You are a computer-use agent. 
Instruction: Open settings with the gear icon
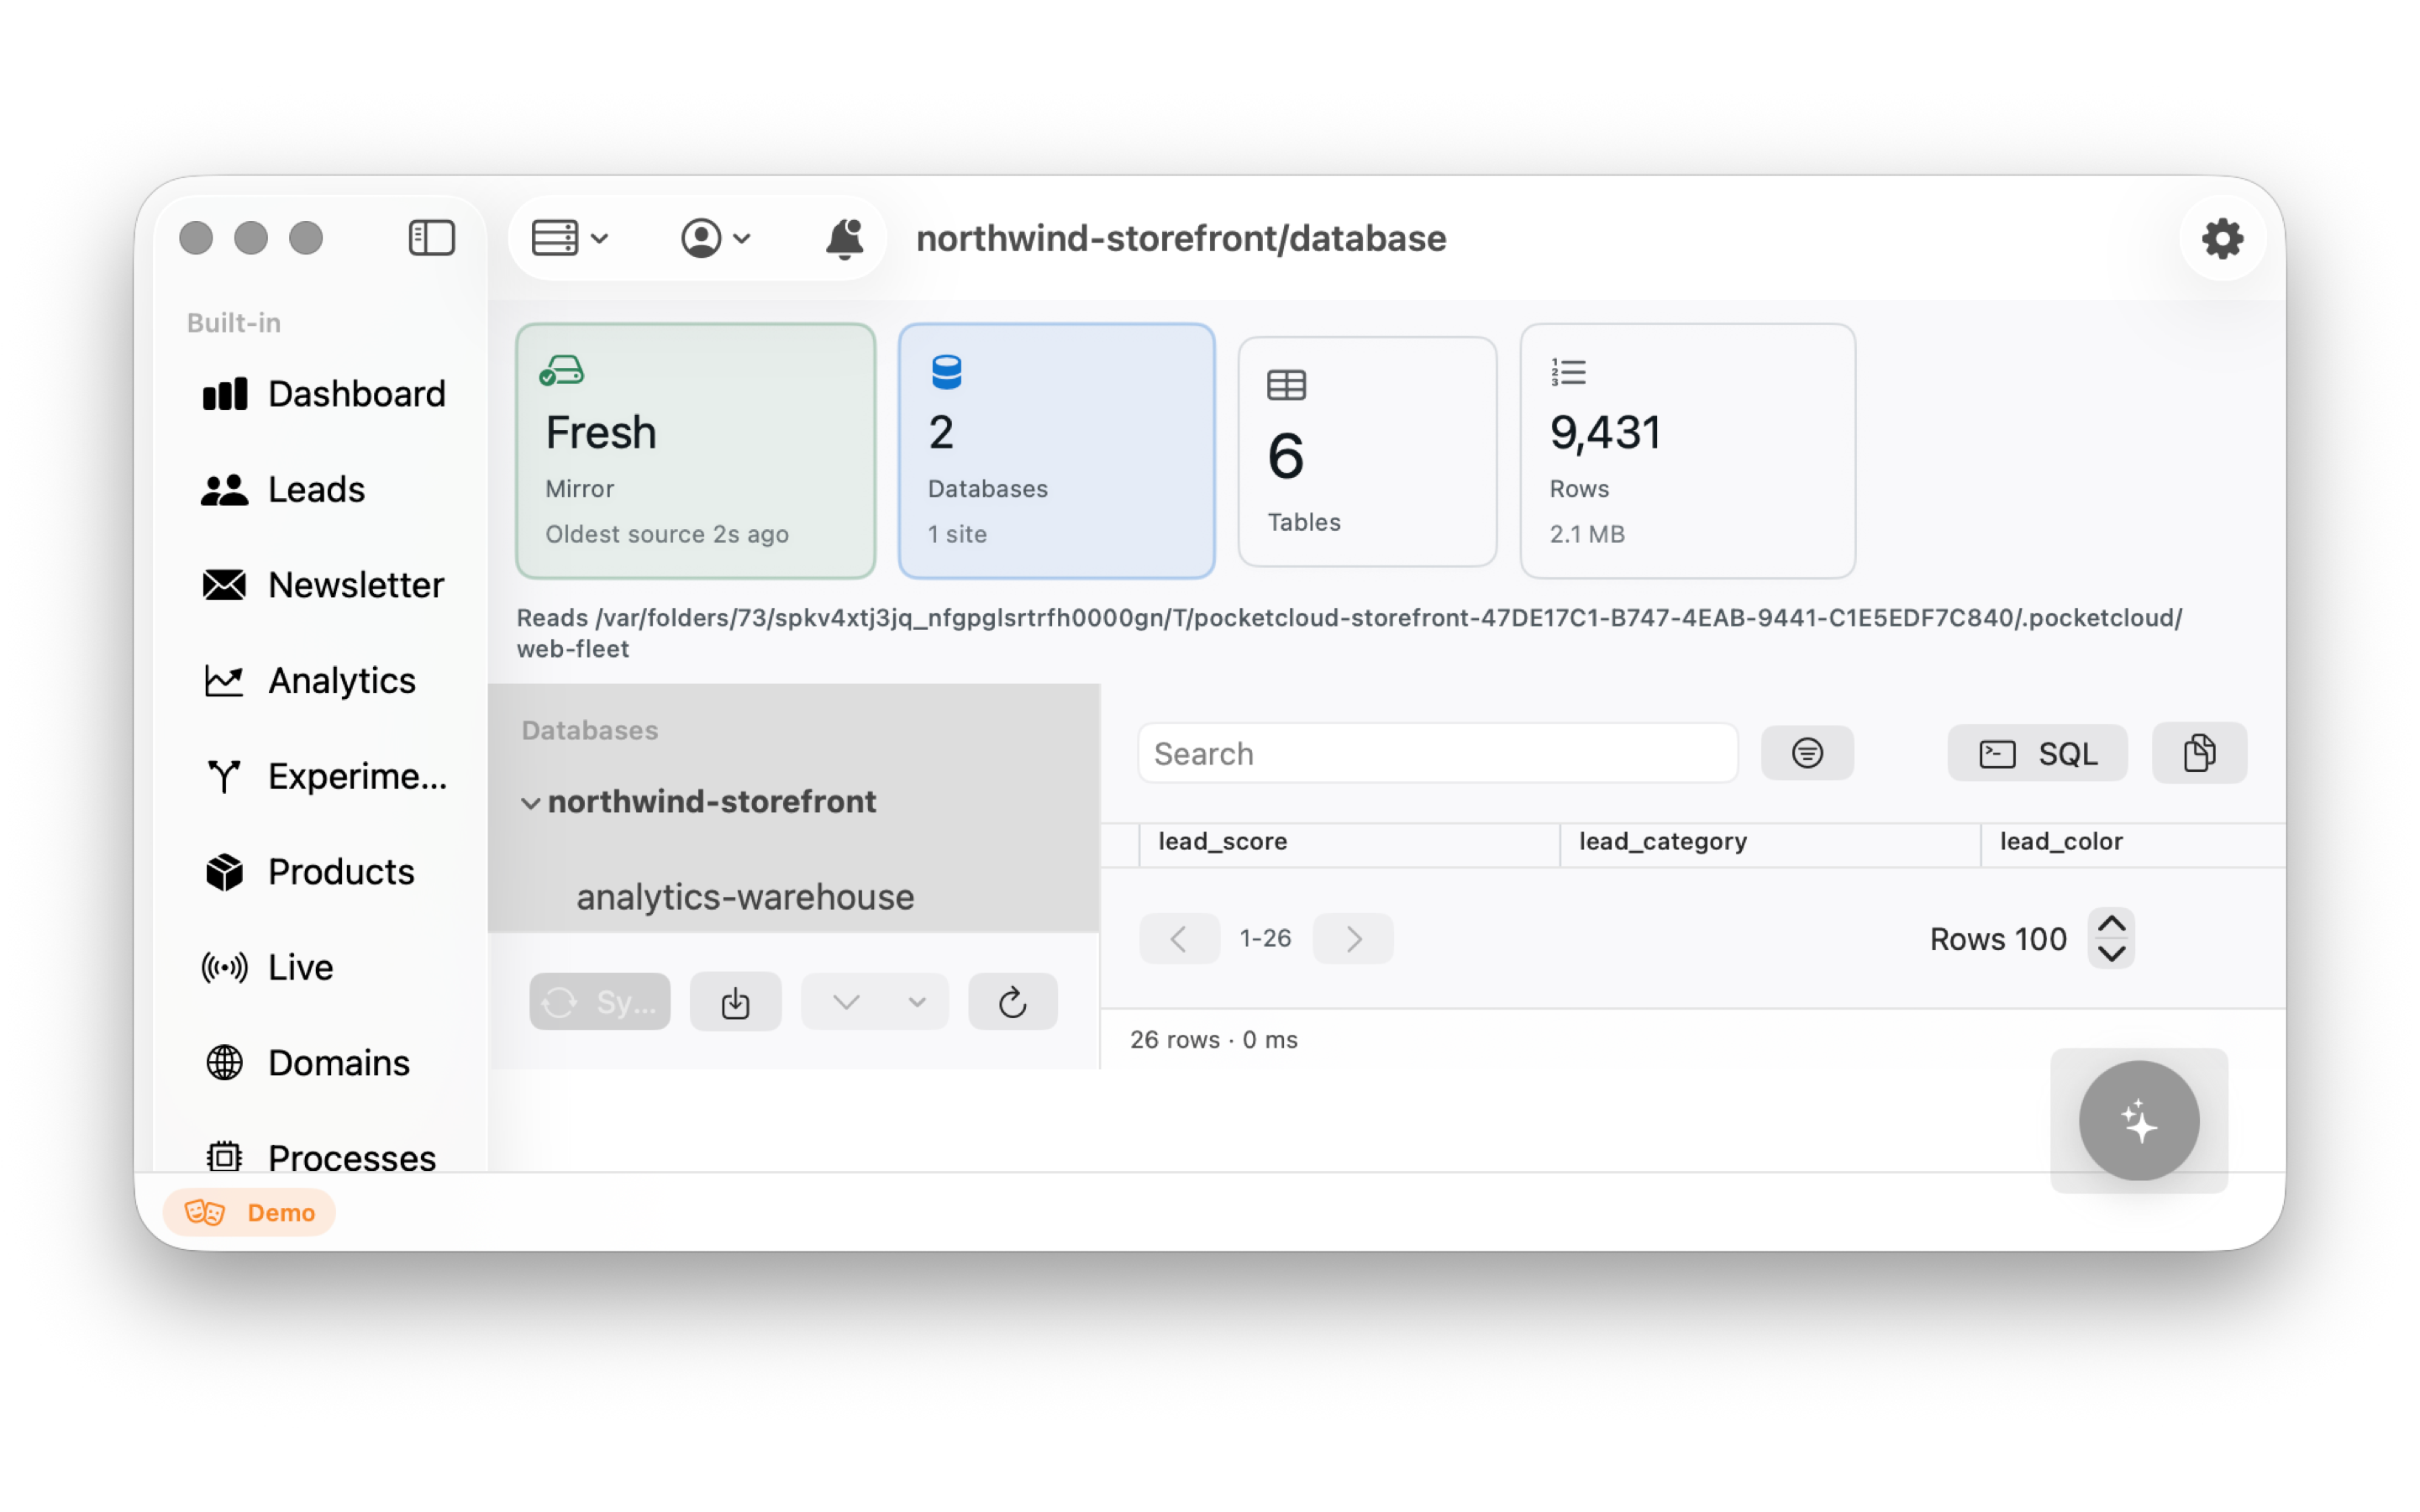coord(2222,238)
